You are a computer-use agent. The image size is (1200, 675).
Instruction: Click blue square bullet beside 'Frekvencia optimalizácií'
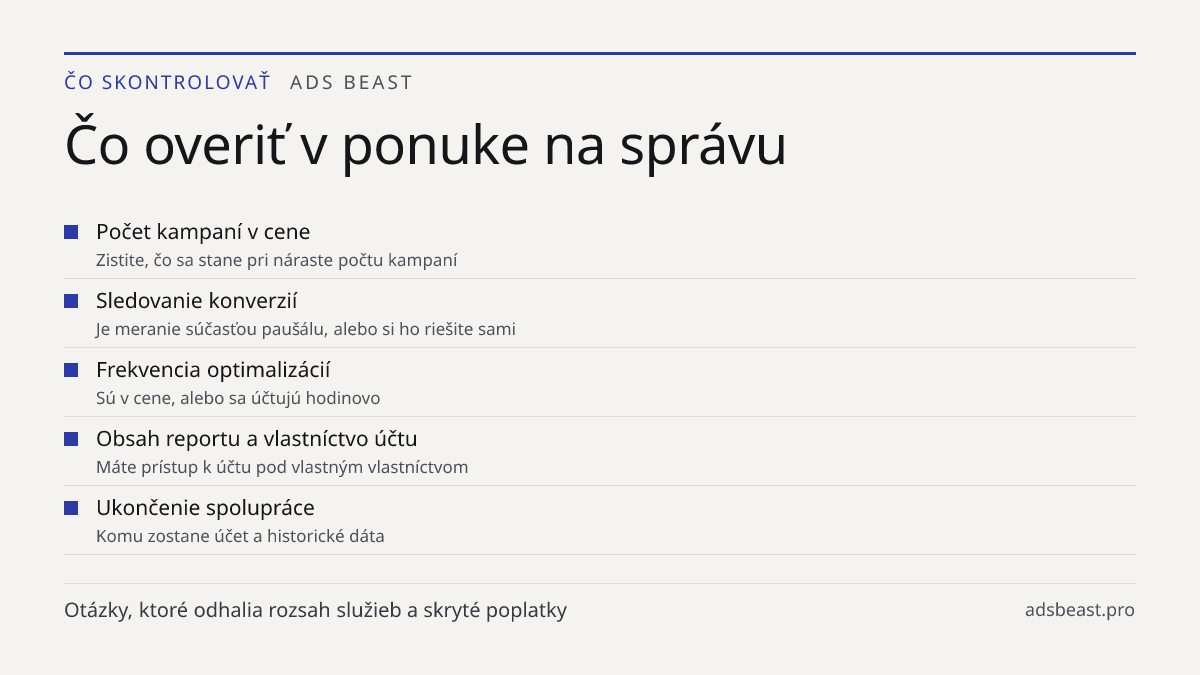(x=71, y=370)
